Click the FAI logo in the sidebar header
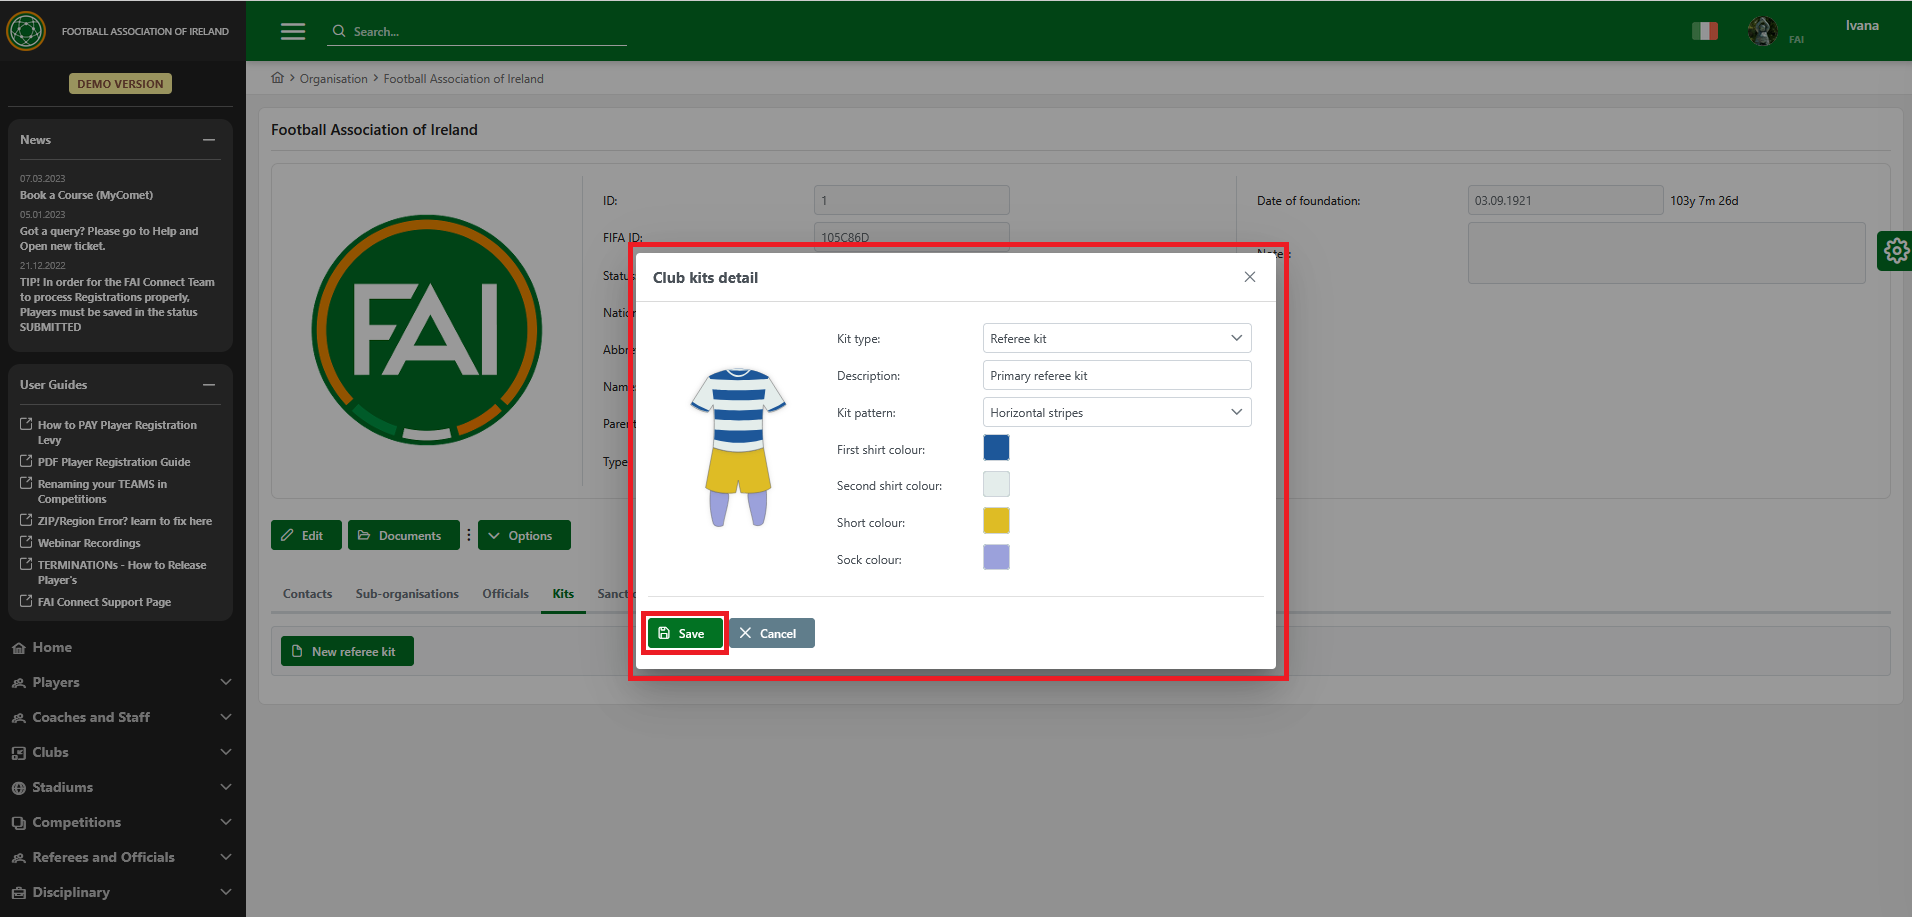The width and height of the screenshot is (1912, 917). [x=26, y=31]
